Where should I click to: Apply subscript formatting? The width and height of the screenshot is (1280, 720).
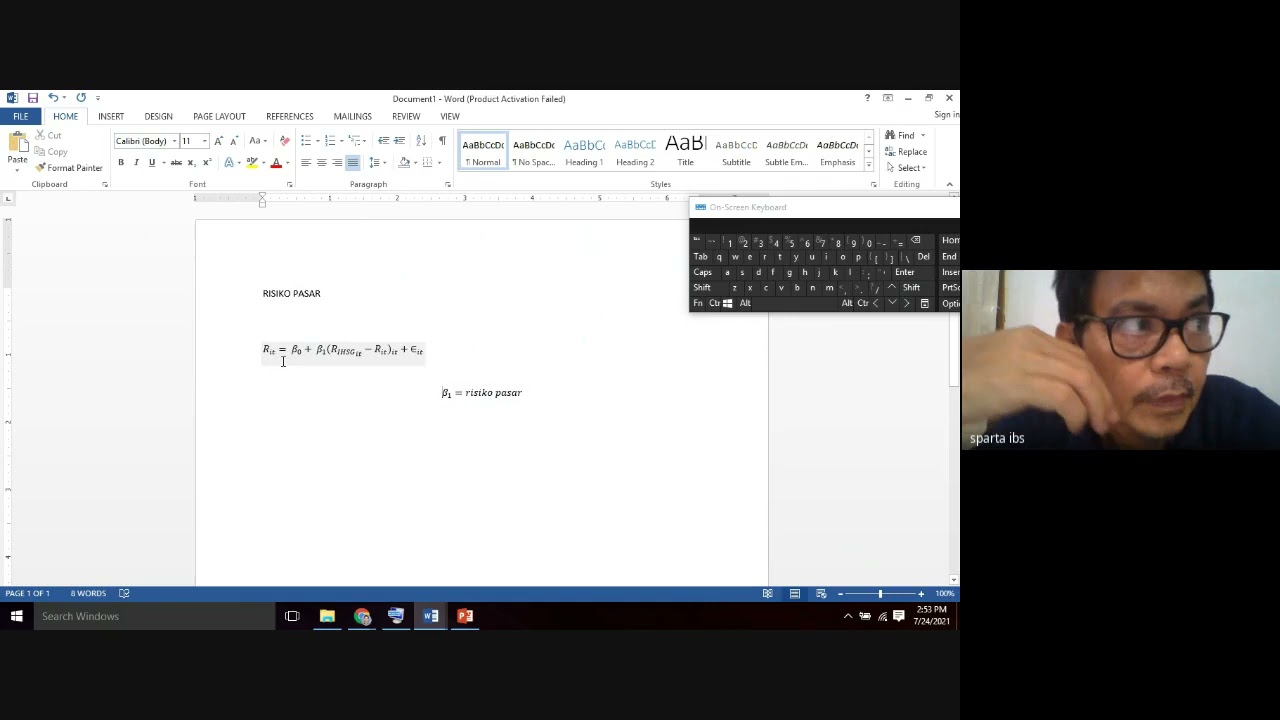[191, 163]
